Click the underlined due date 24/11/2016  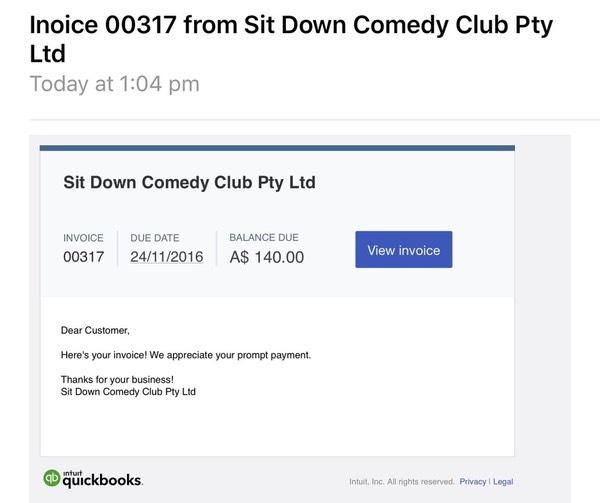pyautogui.click(x=167, y=257)
